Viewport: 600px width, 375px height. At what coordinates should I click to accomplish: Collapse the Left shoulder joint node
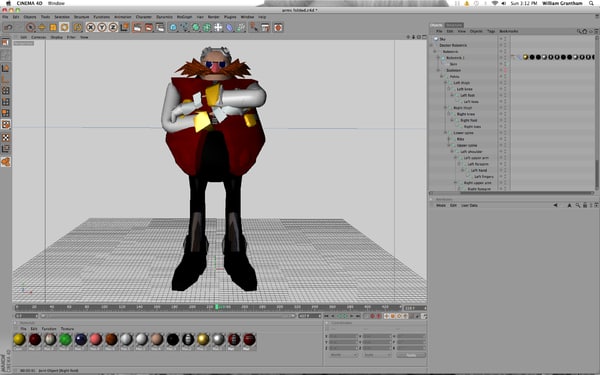[452, 152]
